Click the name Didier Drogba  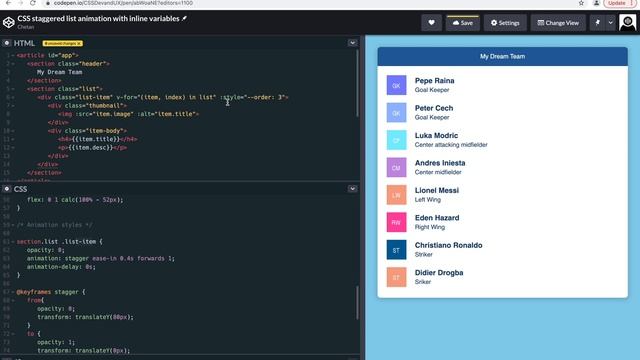439,273
